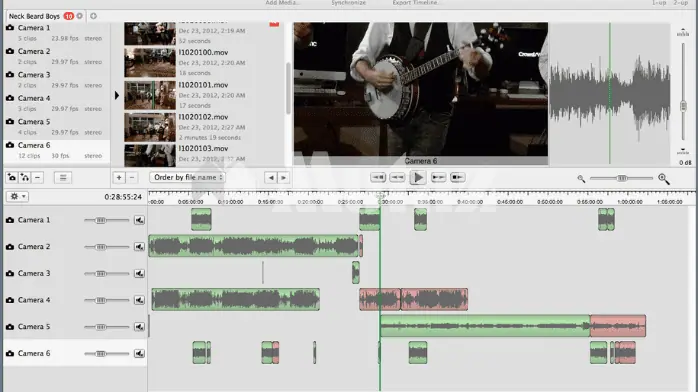The image size is (698, 392).
Task: Remove the selected camera with the minus button
Action: point(37,178)
